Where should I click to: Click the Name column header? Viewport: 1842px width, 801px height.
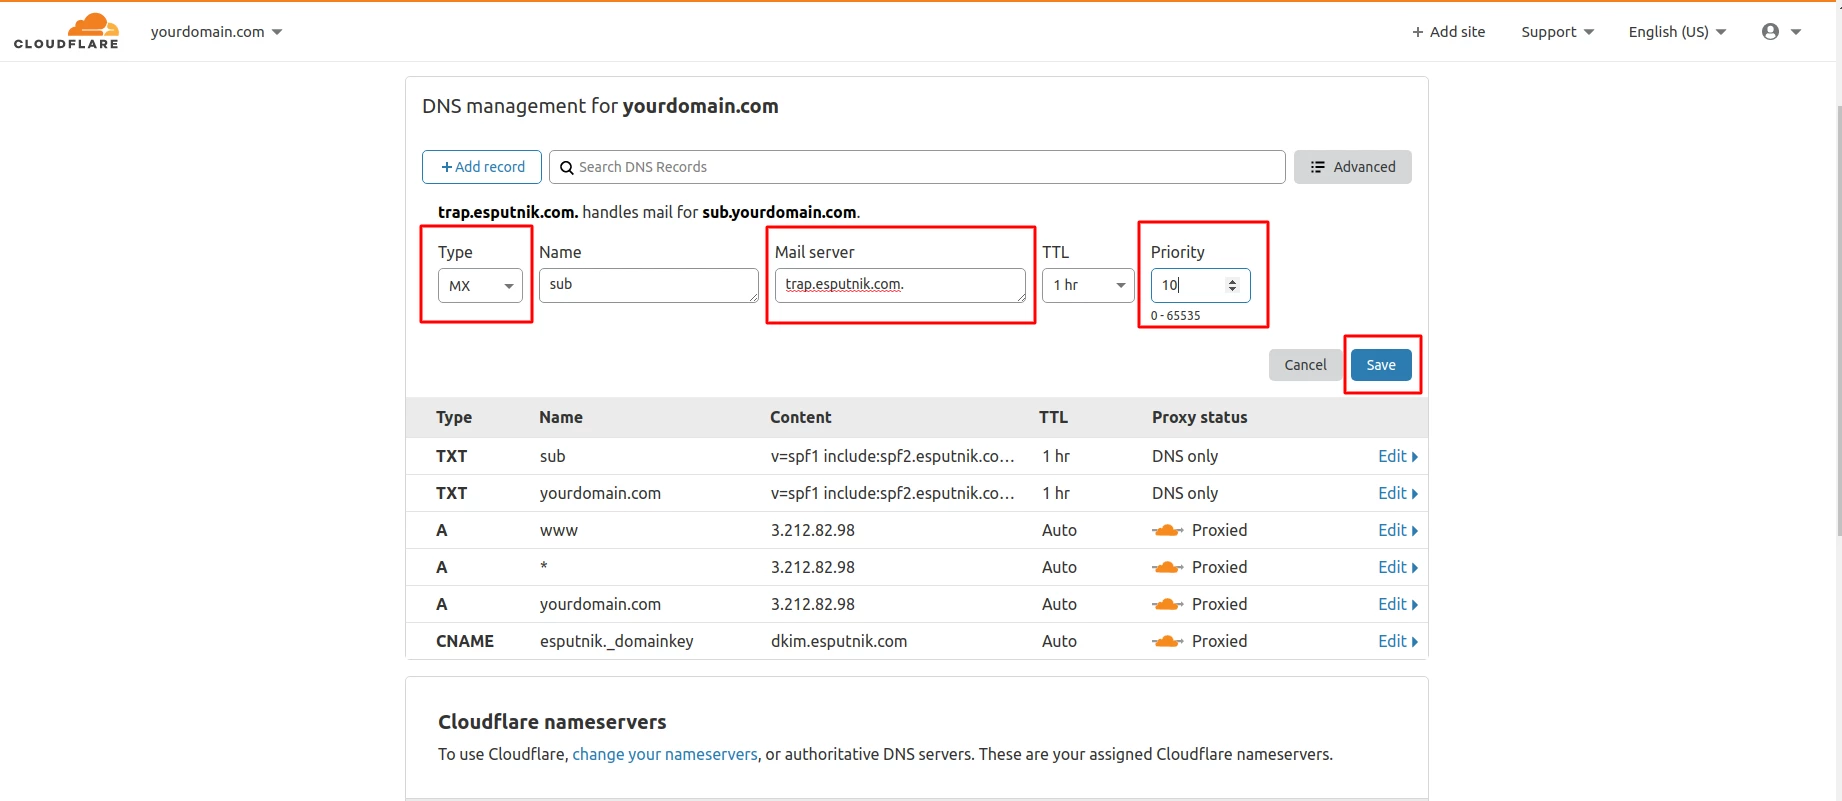tap(561, 418)
